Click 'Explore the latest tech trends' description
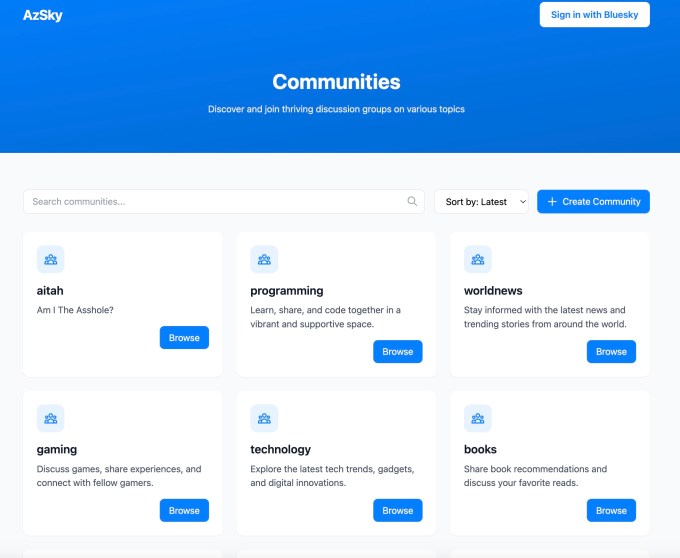 [332, 476]
